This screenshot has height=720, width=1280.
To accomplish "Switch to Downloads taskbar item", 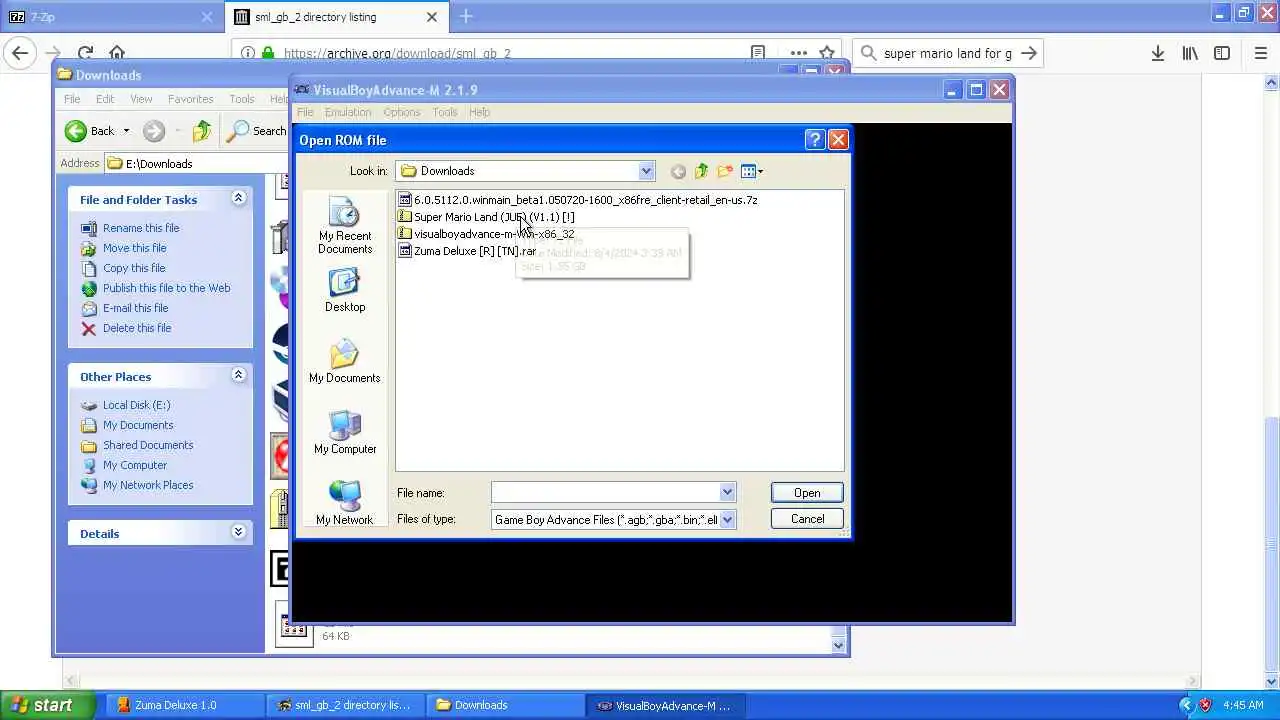I will 505,705.
